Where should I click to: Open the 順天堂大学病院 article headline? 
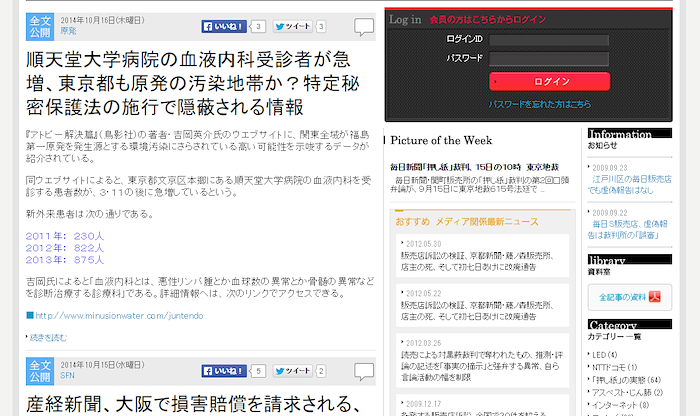point(193,83)
